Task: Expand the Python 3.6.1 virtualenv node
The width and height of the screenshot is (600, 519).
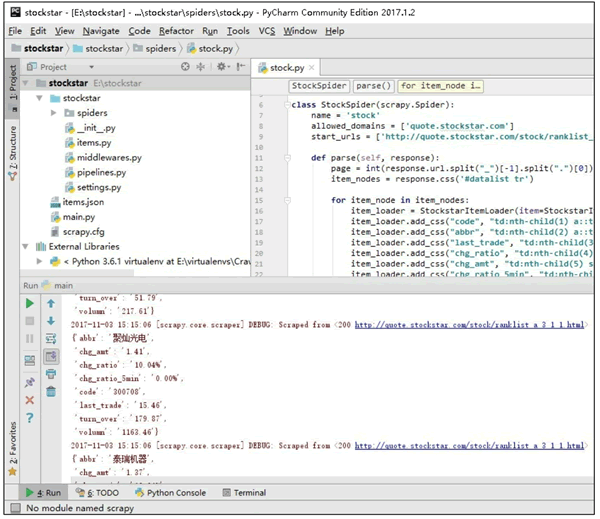Action: [39, 261]
